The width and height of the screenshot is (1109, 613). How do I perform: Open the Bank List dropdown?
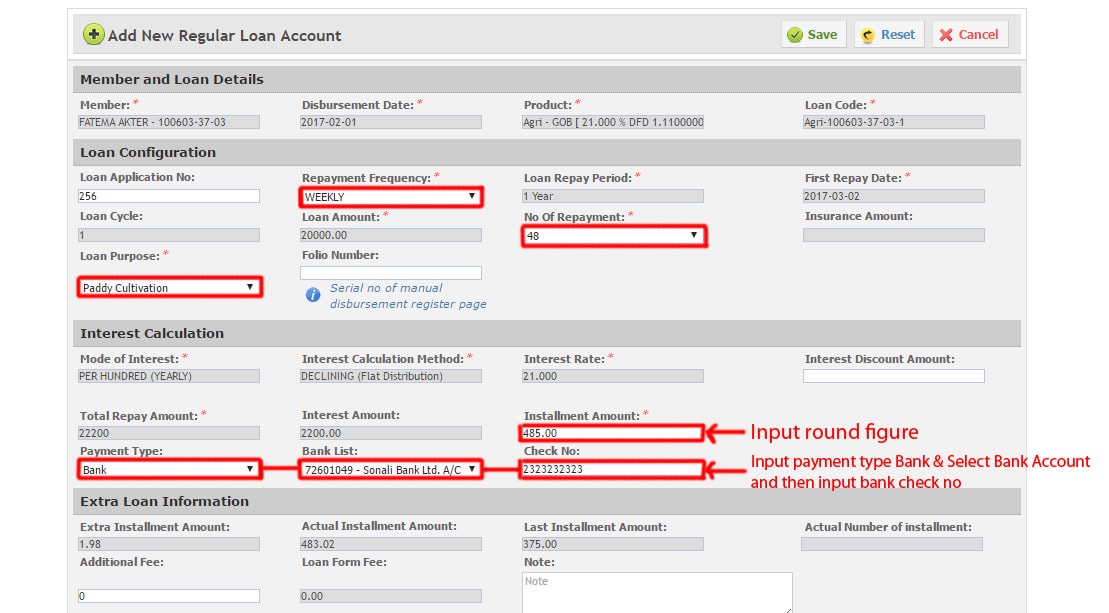391,469
